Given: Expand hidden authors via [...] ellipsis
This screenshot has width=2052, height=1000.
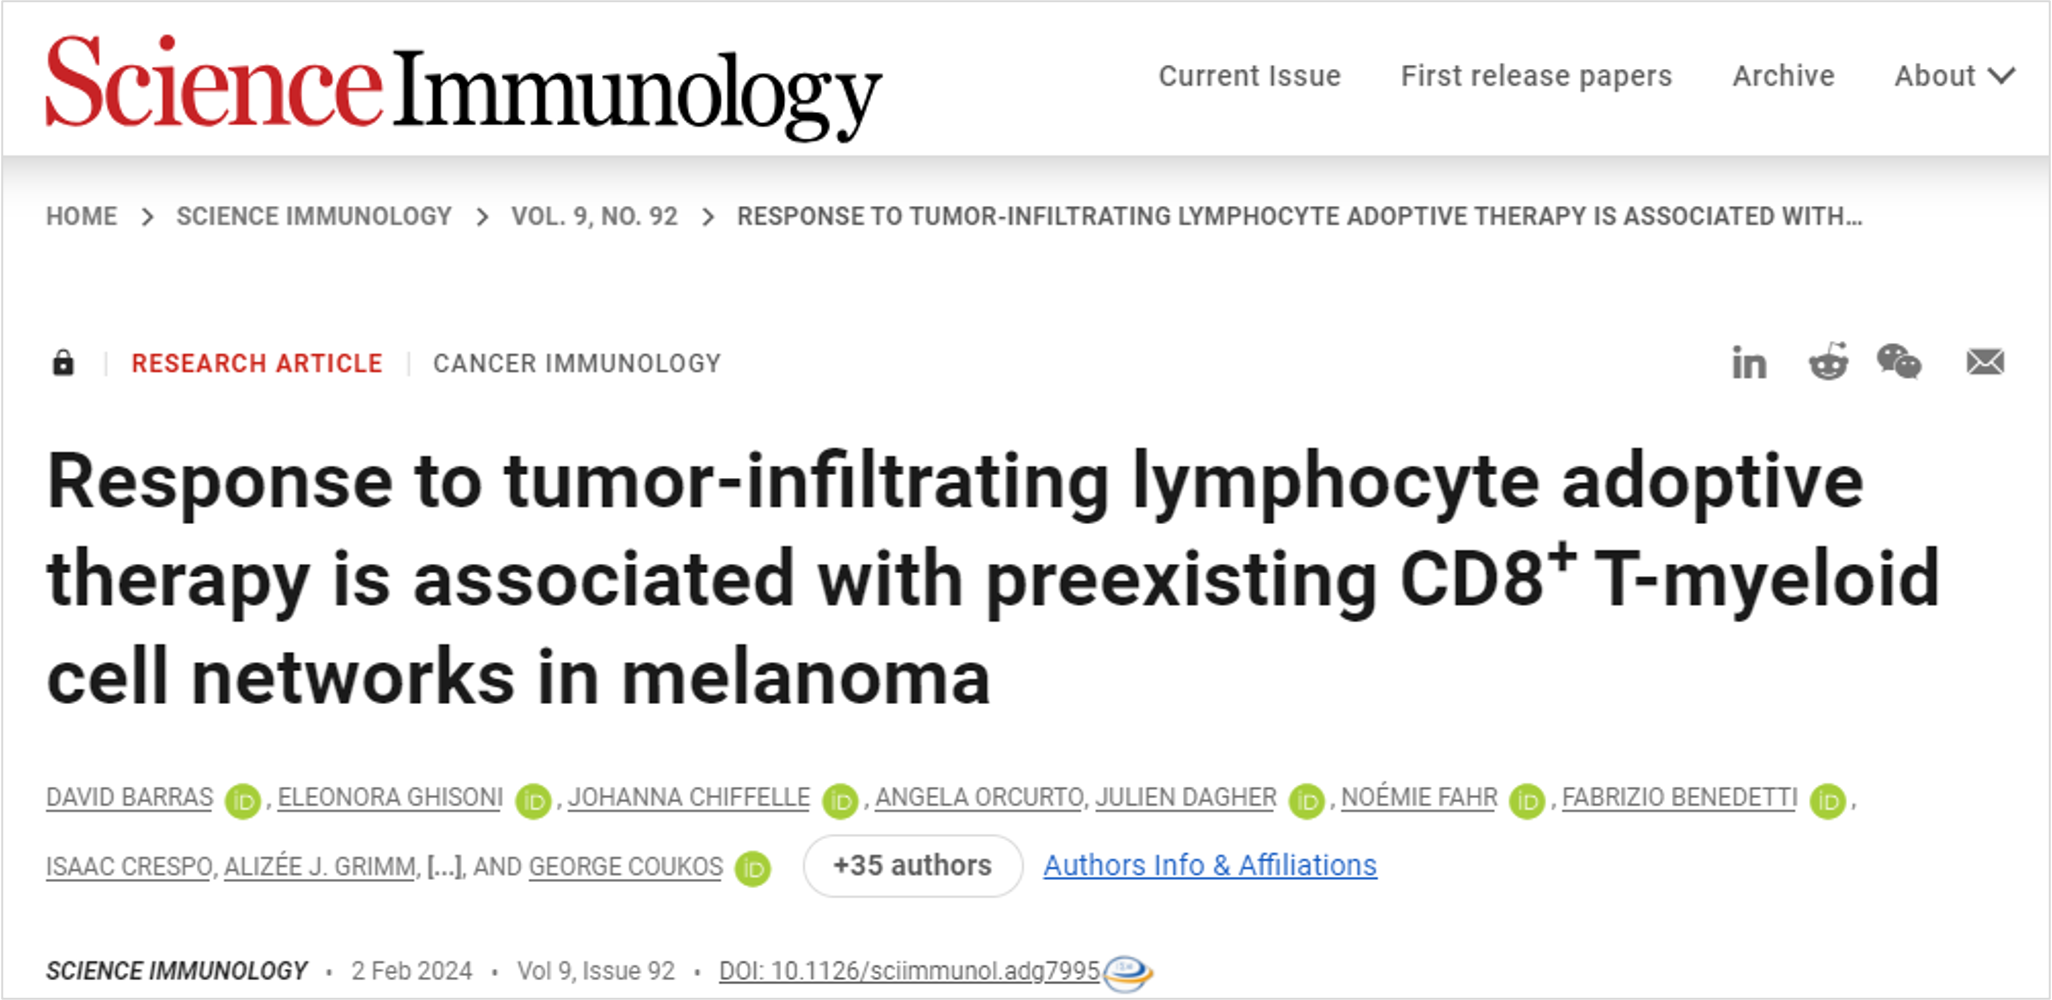Looking at the screenshot, I should 444,866.
